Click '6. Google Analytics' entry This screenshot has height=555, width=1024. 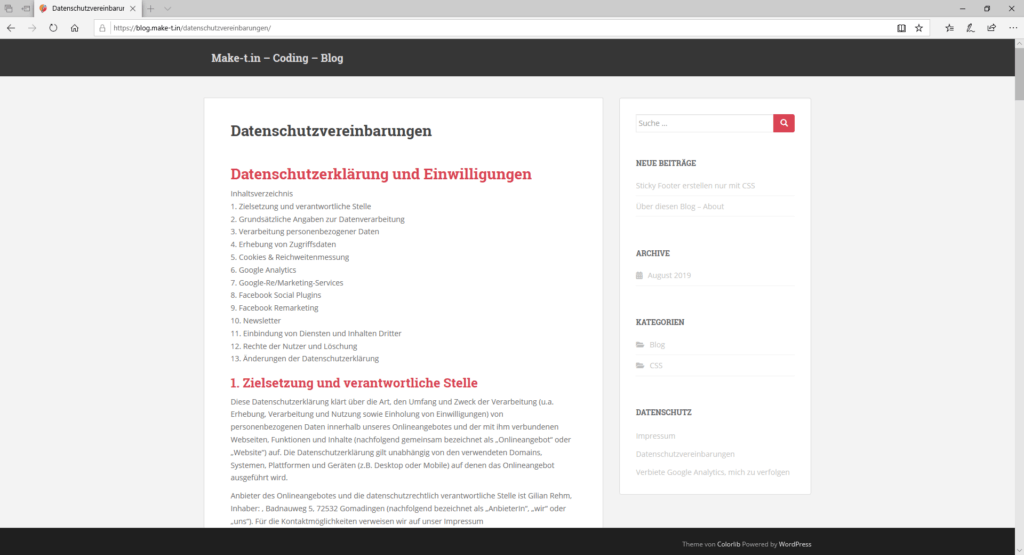(263, 270)
